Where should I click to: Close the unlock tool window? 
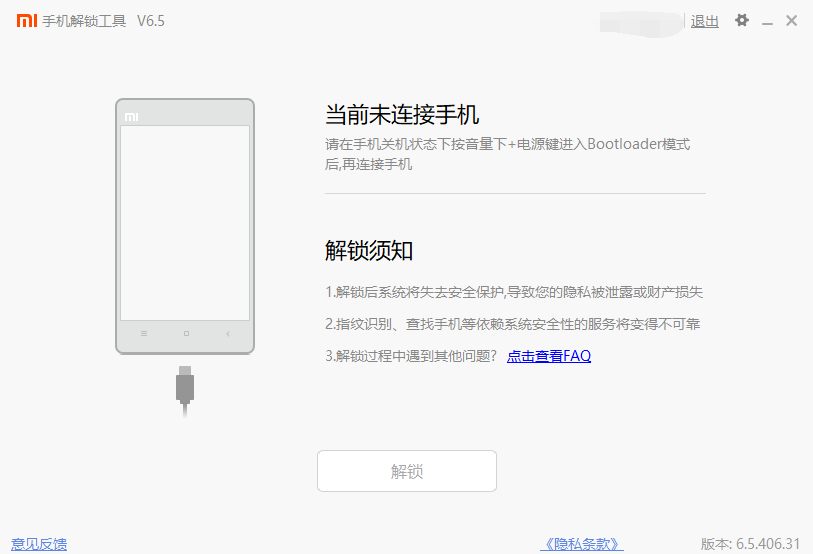(791, 21)
